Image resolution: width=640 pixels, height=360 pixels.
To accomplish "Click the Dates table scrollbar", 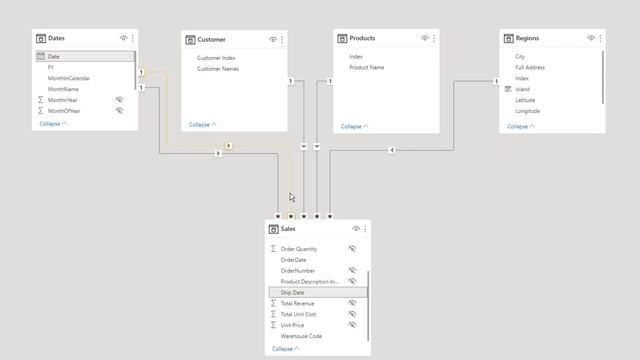I will point(136,70).
